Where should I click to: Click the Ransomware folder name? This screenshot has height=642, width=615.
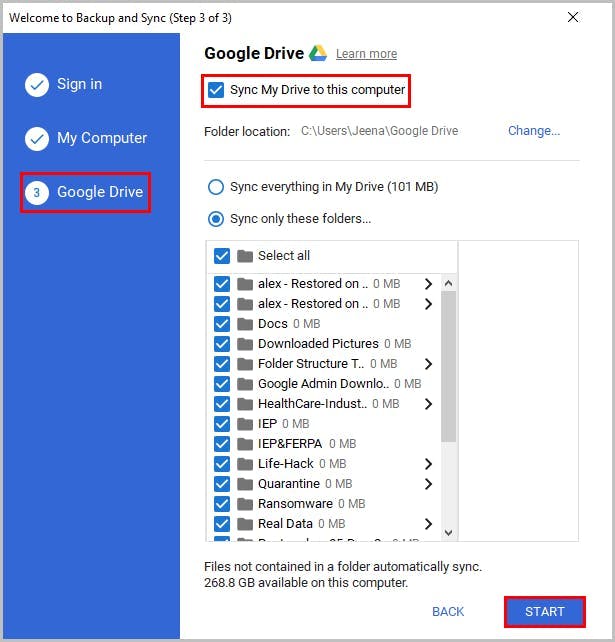click(x=295, y=504)
